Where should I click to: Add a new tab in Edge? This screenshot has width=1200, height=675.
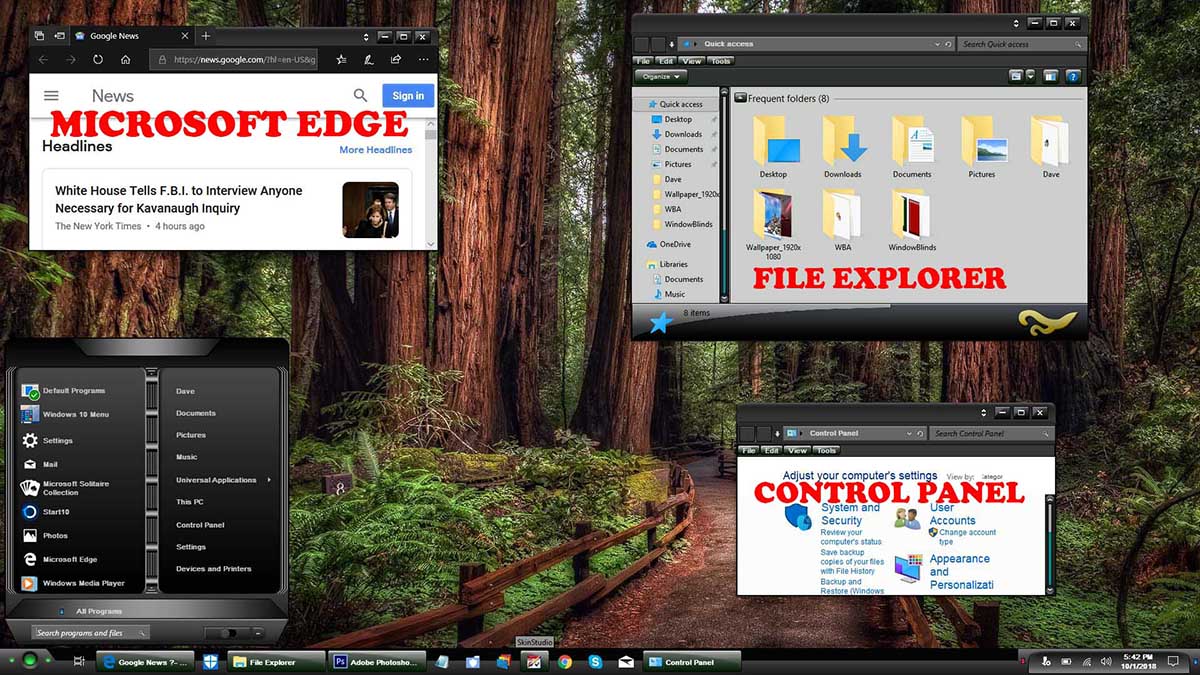(206, 36)
